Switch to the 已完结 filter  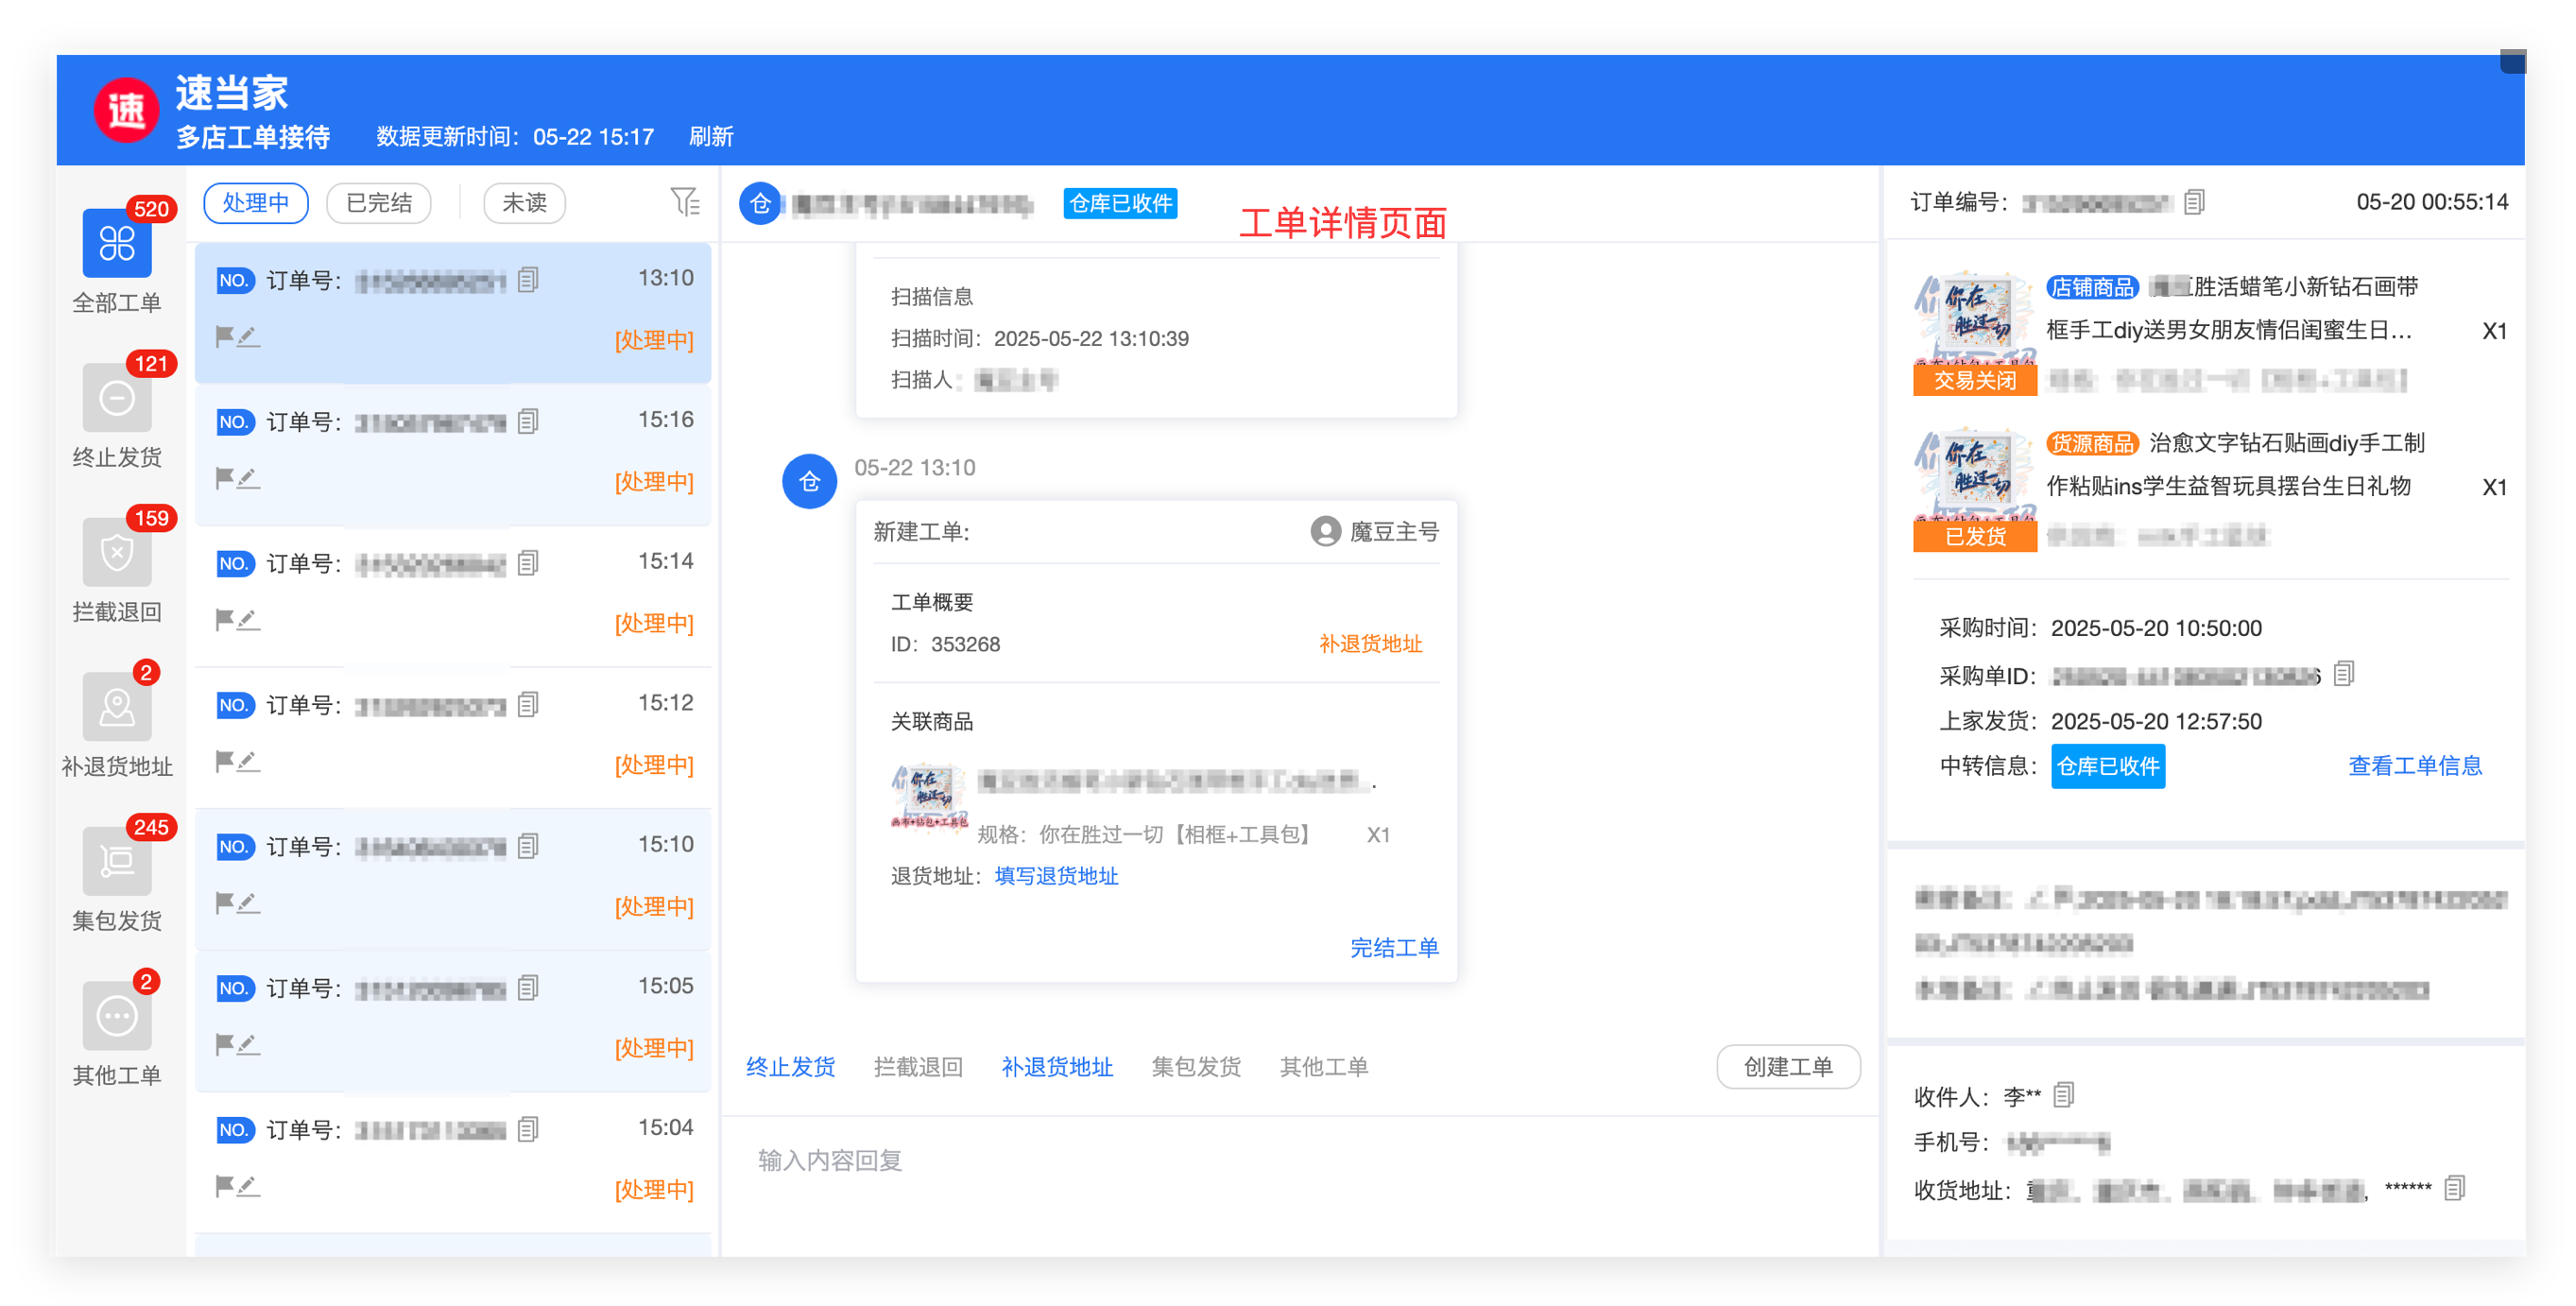379,203
